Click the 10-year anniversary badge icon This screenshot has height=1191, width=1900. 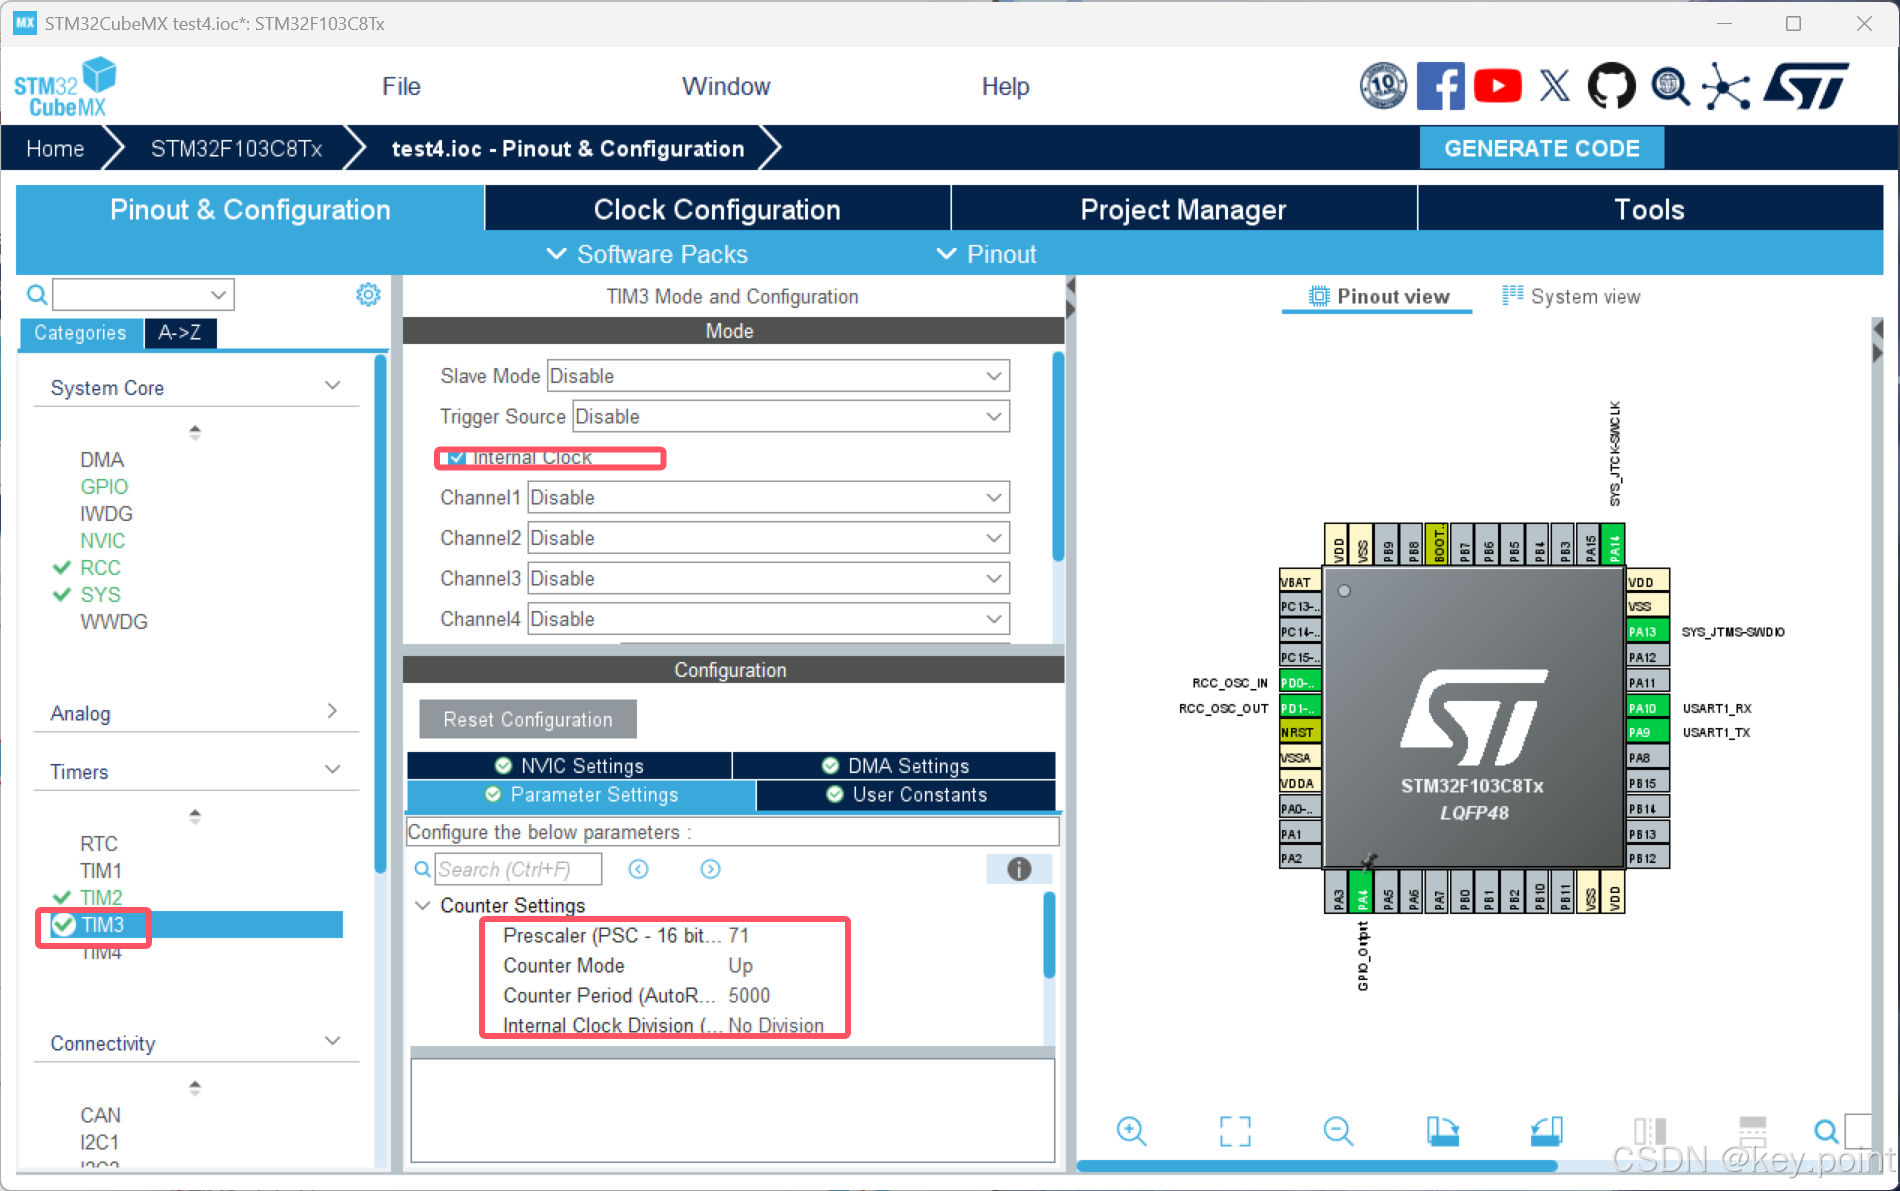tap(1383, 86)
